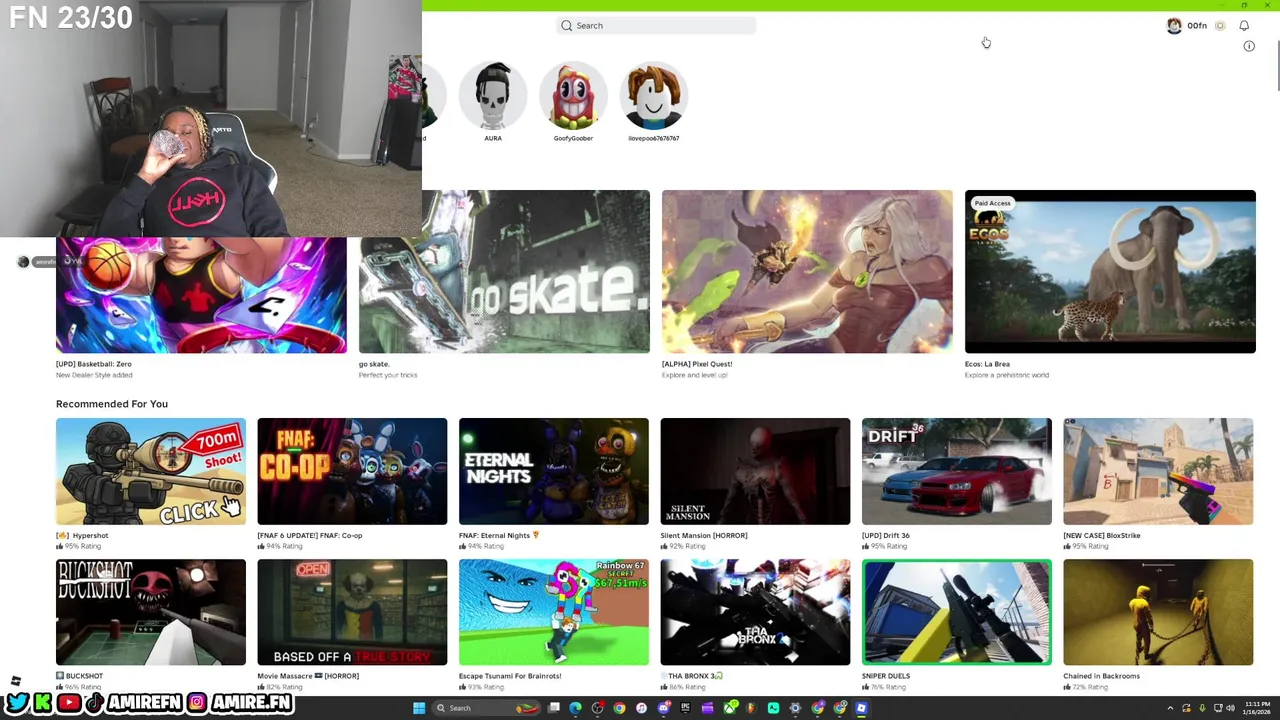1280x720 pixels.
Task: Open the Movie Massacre [HORROR] thumbnail
Action: 352,612
